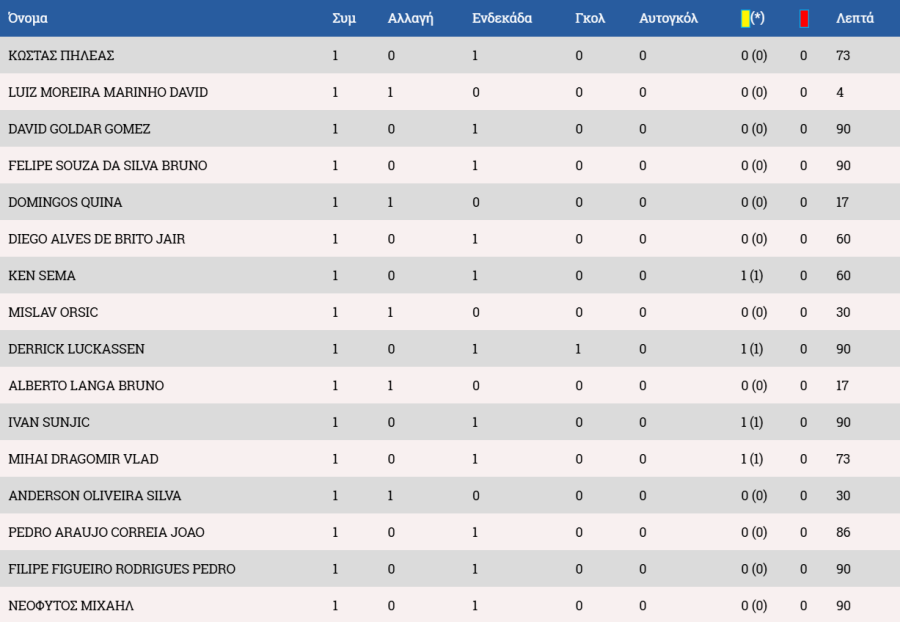Select DOMINGOS QUINA in the table
The width and height of the screenshot is (900, 622).
pos(65,202)
